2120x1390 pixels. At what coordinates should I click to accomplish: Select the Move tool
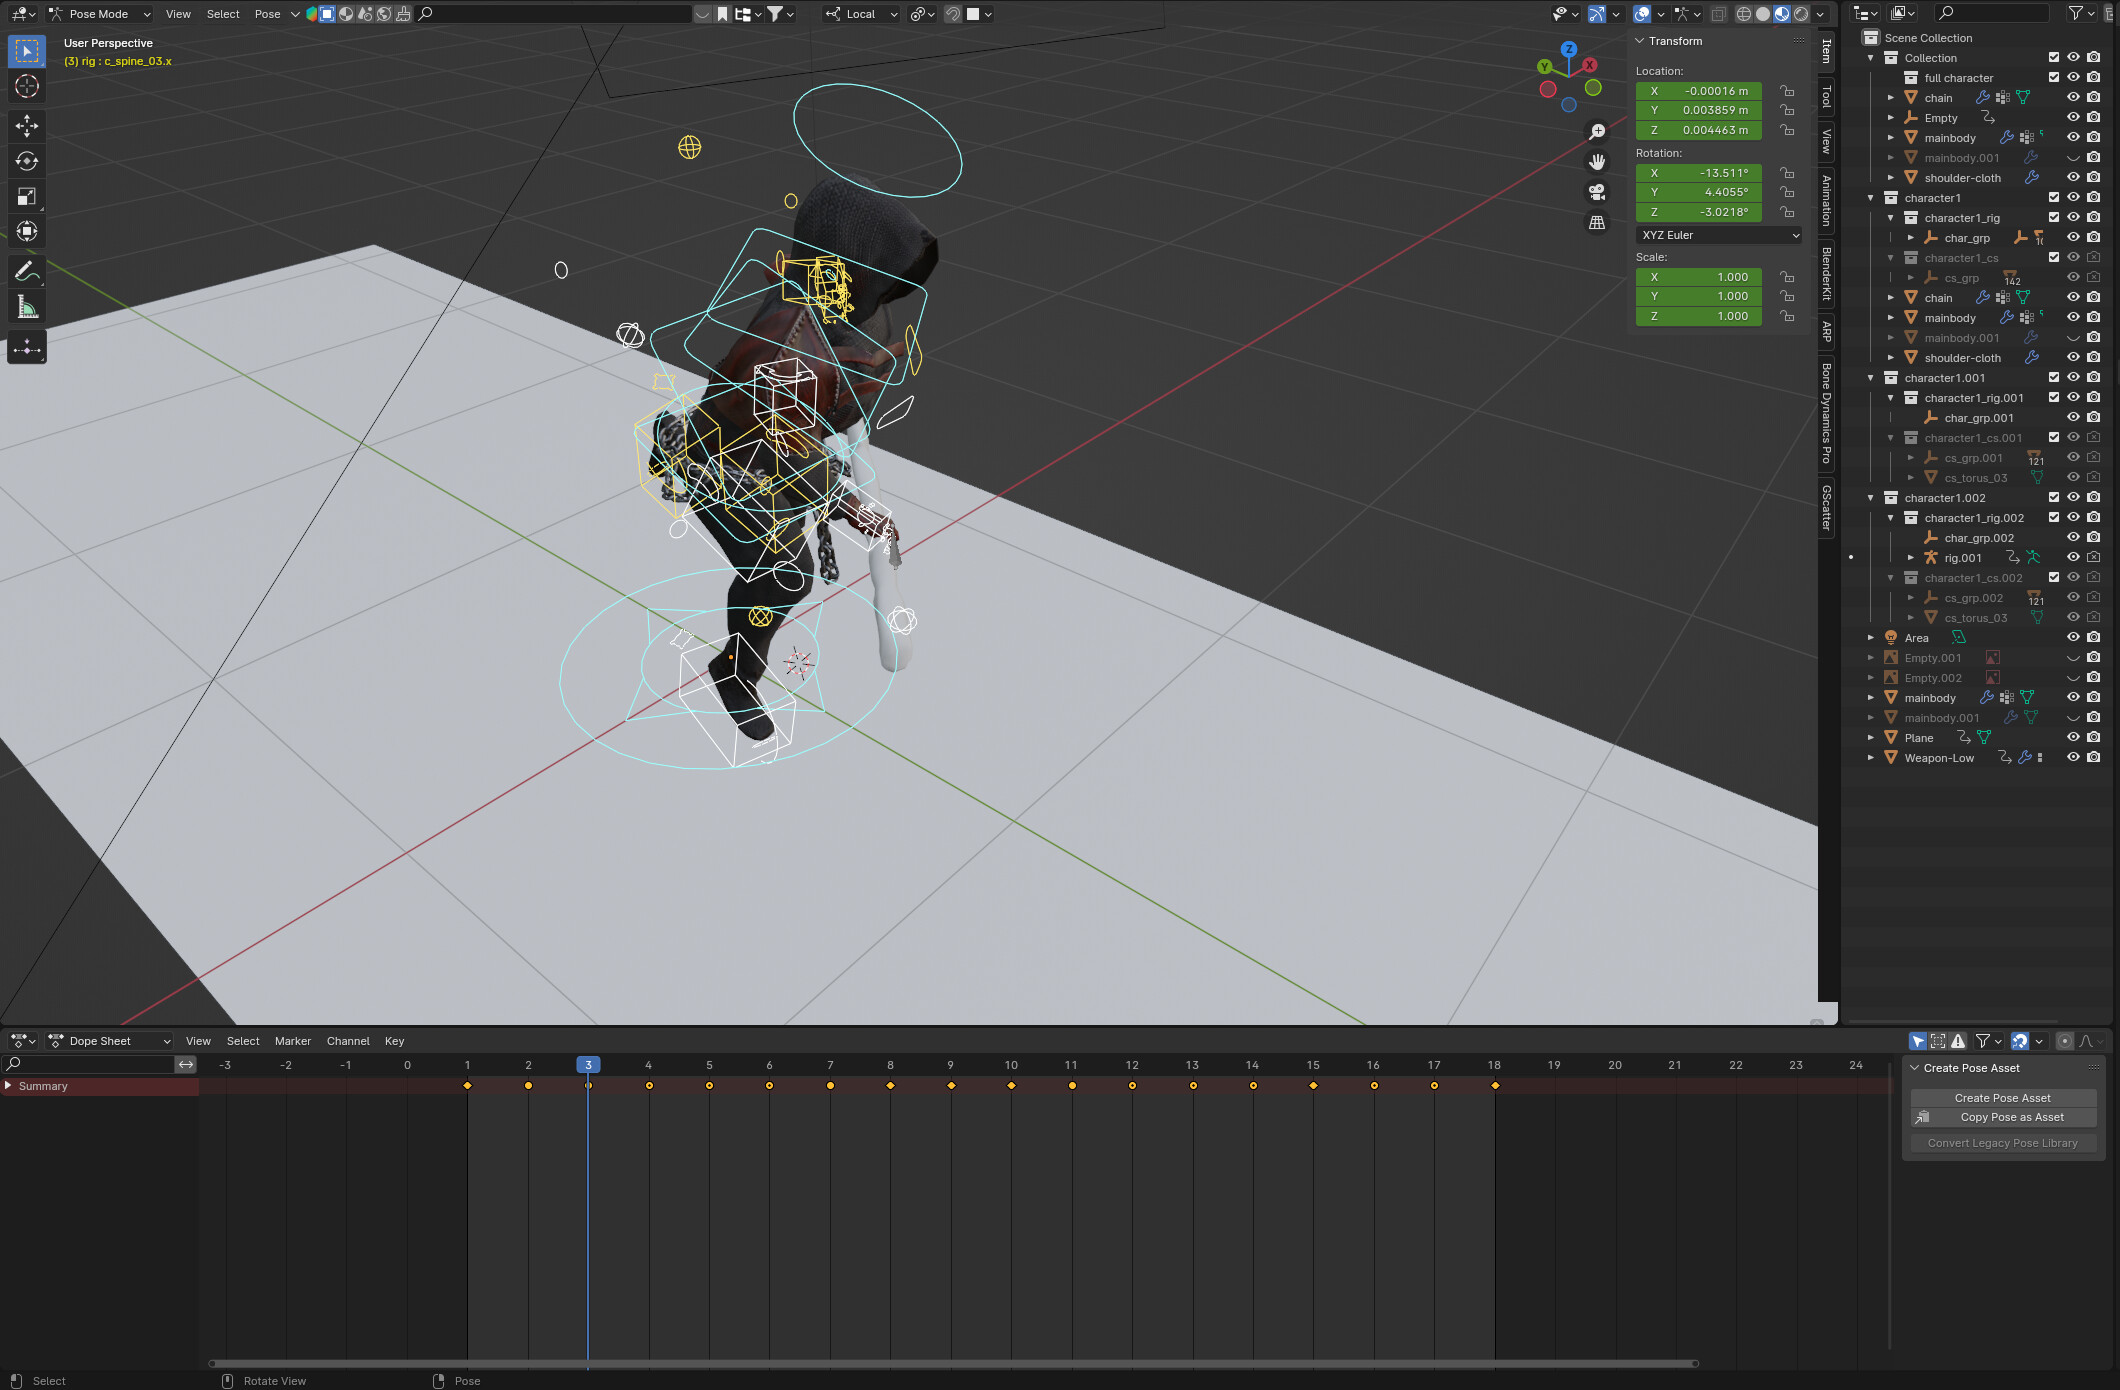click(x=27, y=125)
